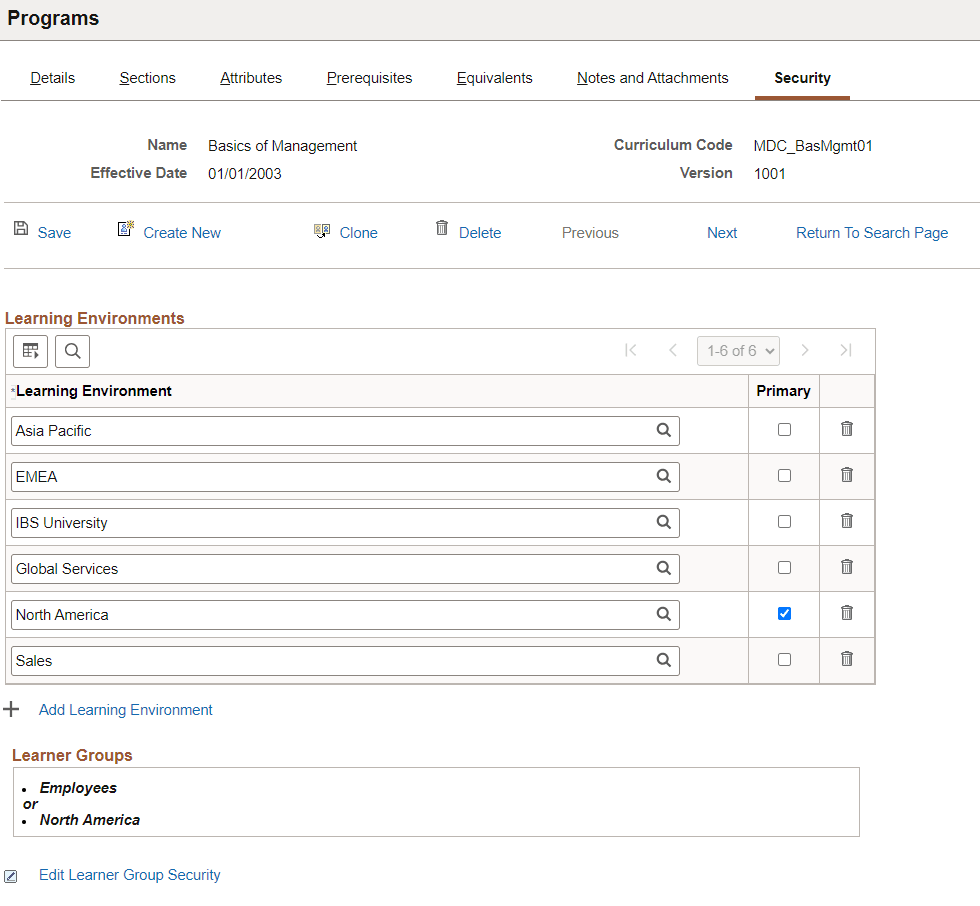980x906 pixels.
Task: Switch to the Details tab
Action: 52,77
